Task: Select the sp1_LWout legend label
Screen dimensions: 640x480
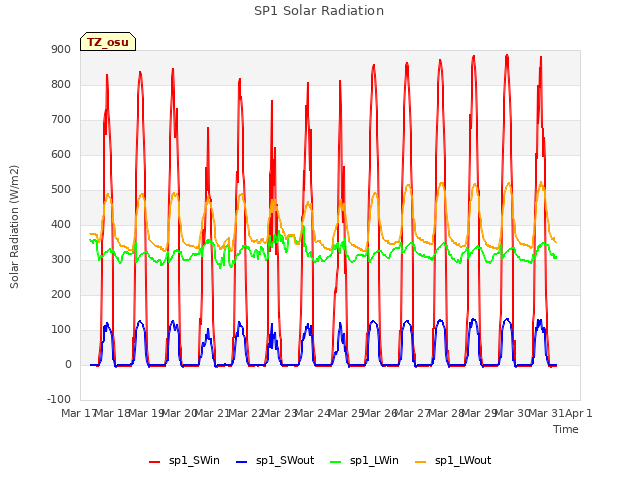Action: coord(463,461)
